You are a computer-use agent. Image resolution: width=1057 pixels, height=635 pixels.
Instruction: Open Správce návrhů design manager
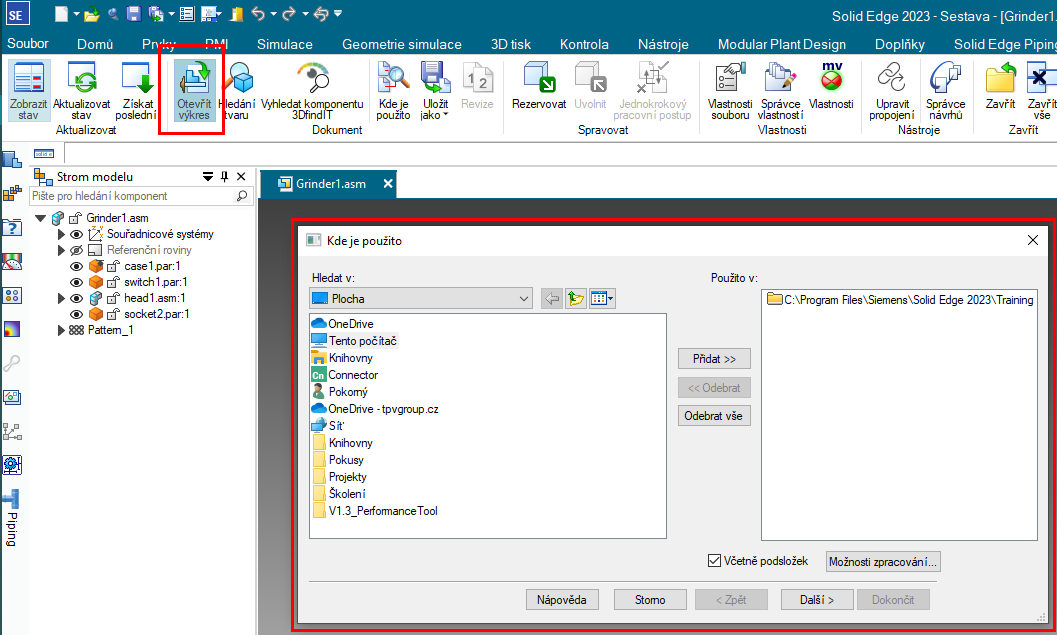click(945, 92)
